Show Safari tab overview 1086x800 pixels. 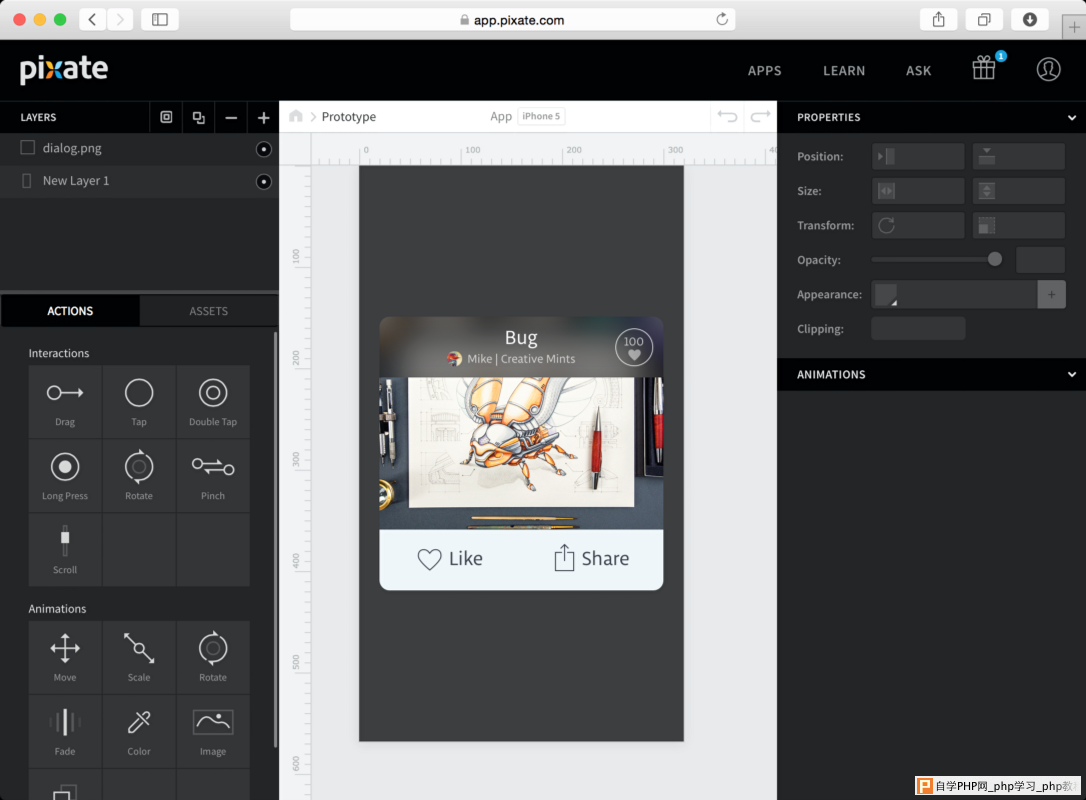(984, 19)
